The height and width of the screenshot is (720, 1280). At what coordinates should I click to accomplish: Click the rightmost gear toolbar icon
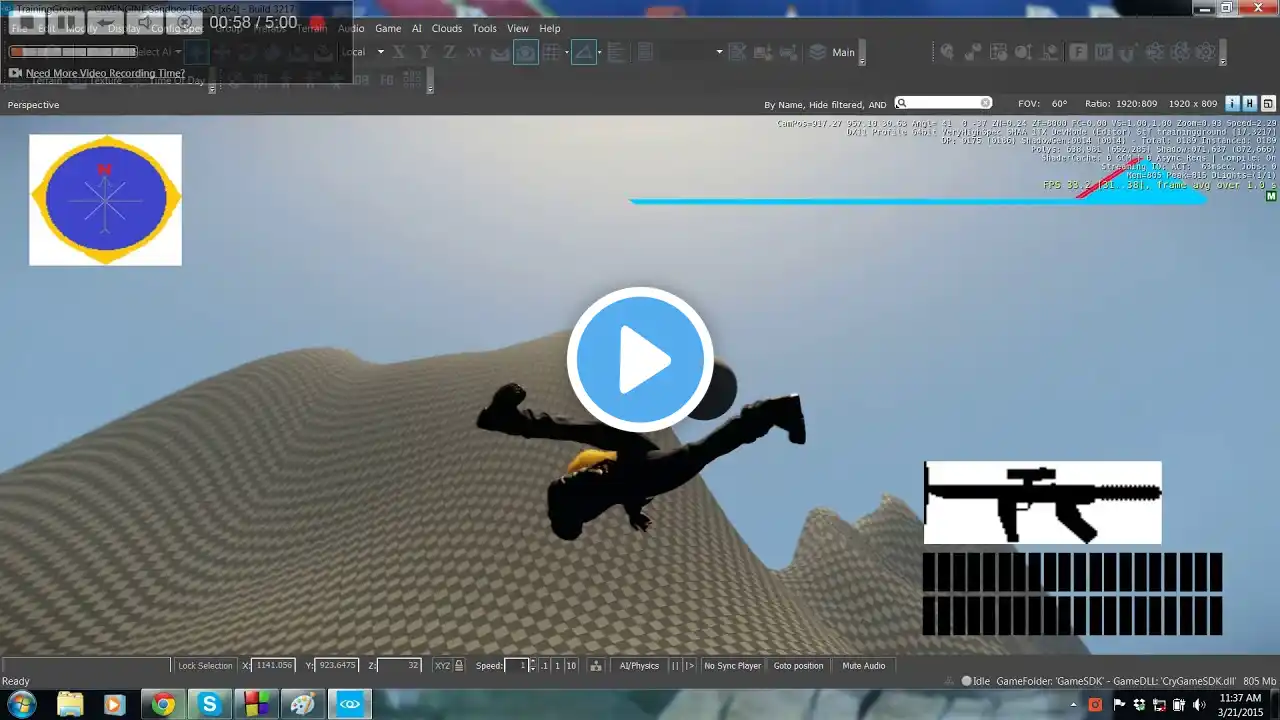1205,52
